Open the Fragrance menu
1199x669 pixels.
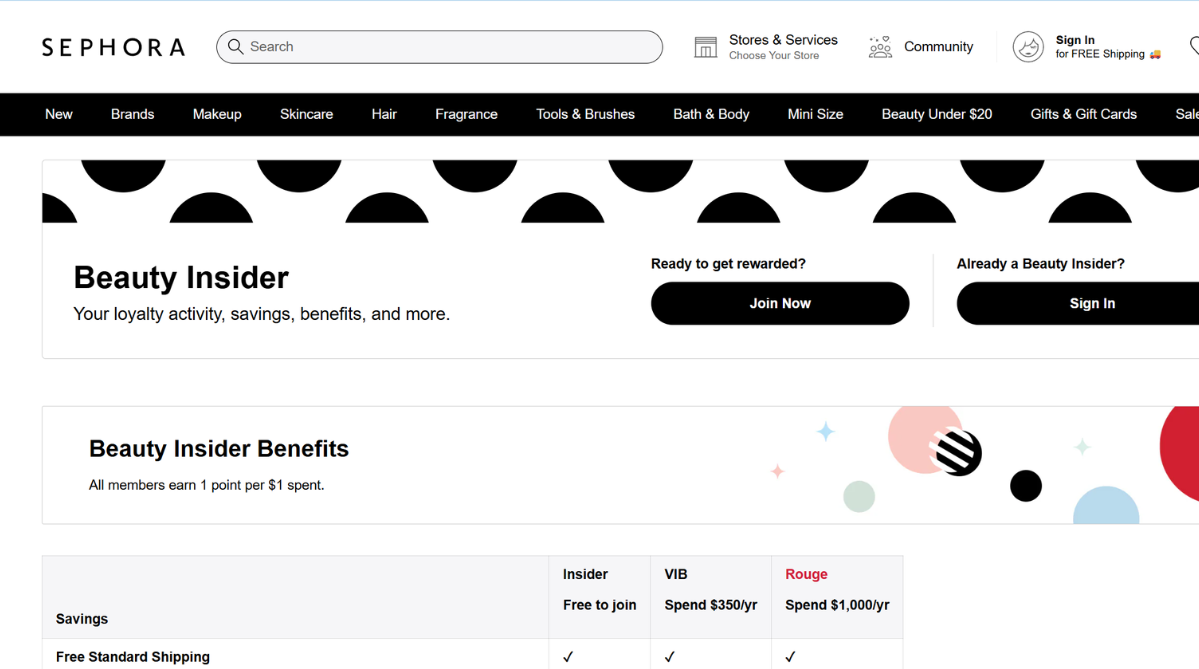tap(466, 114)
